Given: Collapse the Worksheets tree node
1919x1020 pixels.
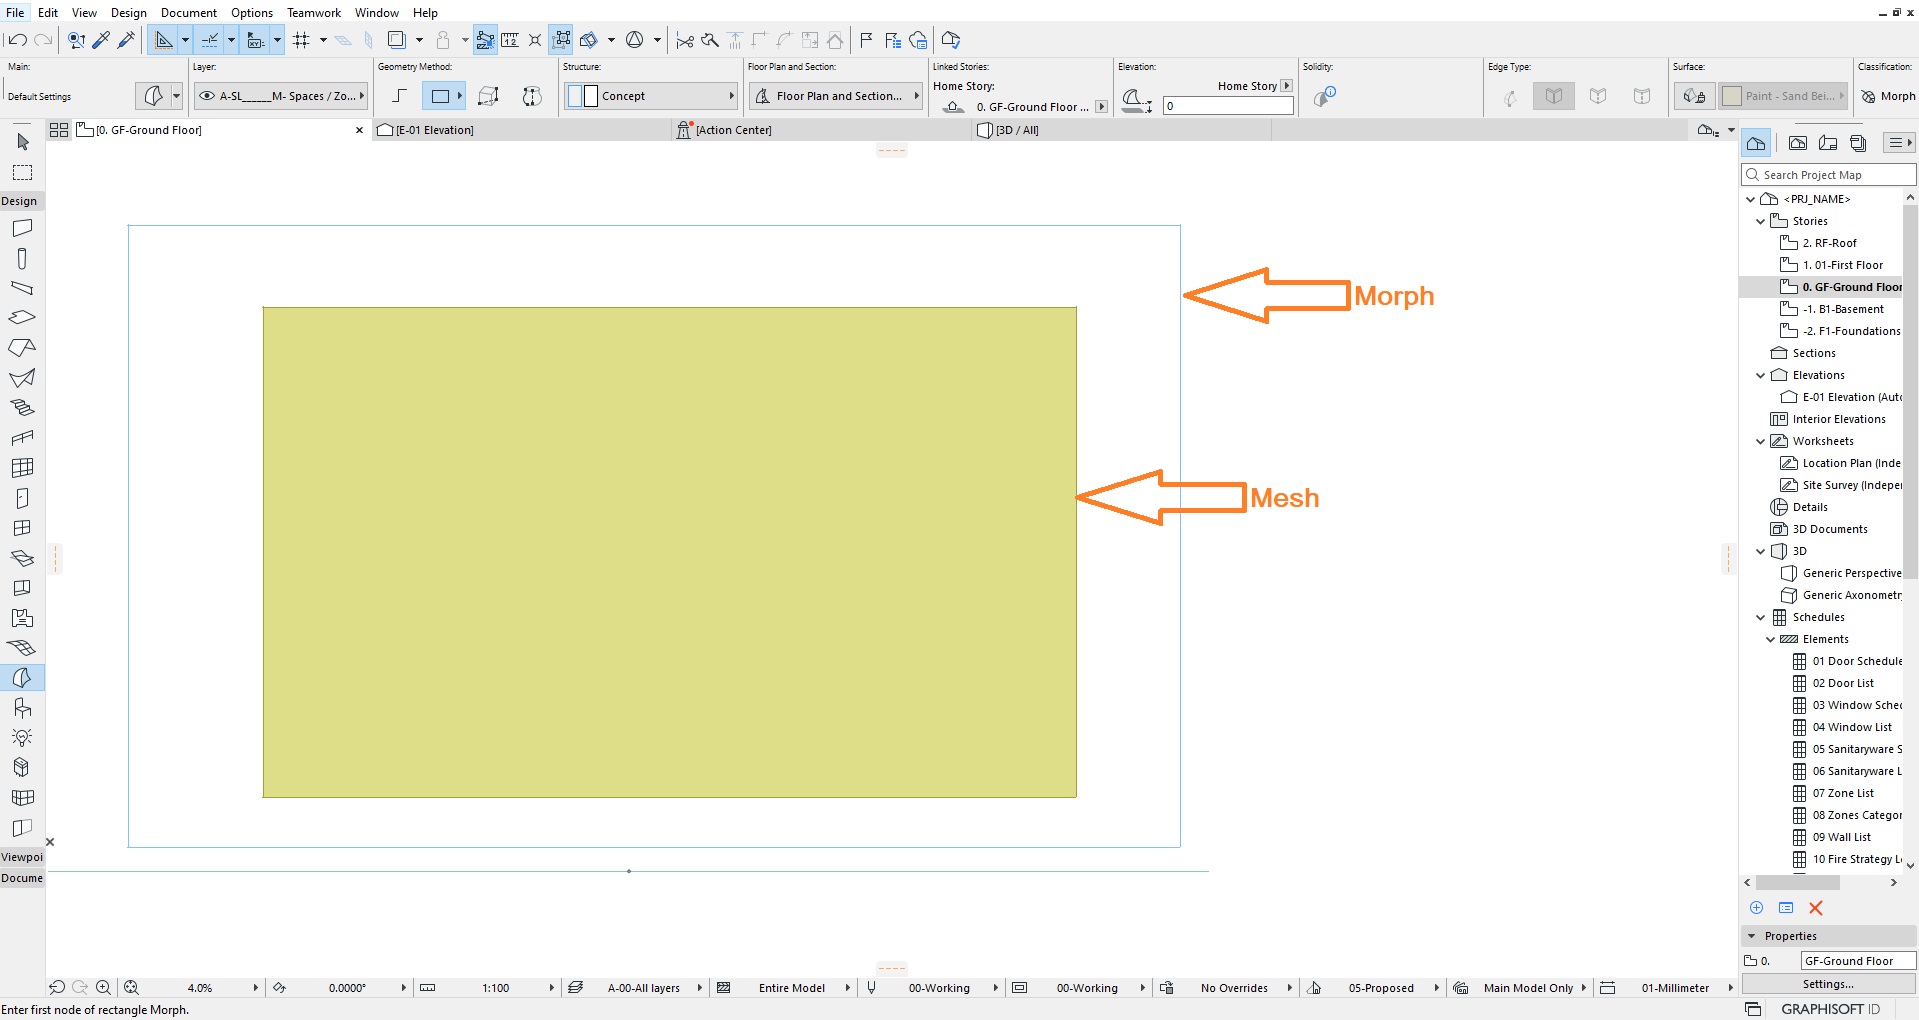Looking at the screenshot, I should (x=1761, y=441).
